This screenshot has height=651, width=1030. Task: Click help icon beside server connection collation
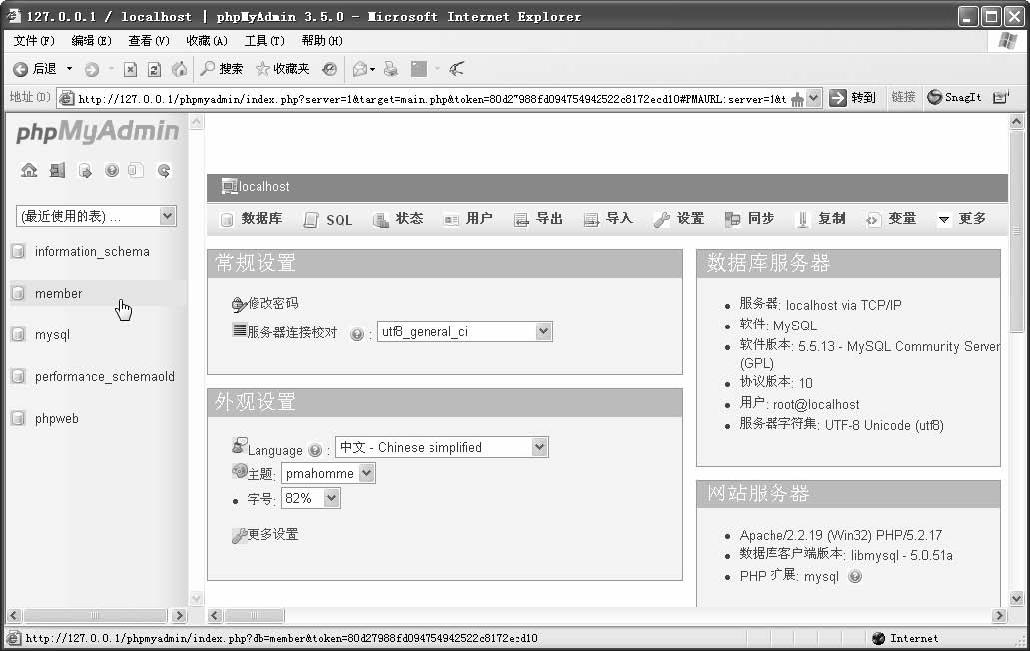click(357, 334)
